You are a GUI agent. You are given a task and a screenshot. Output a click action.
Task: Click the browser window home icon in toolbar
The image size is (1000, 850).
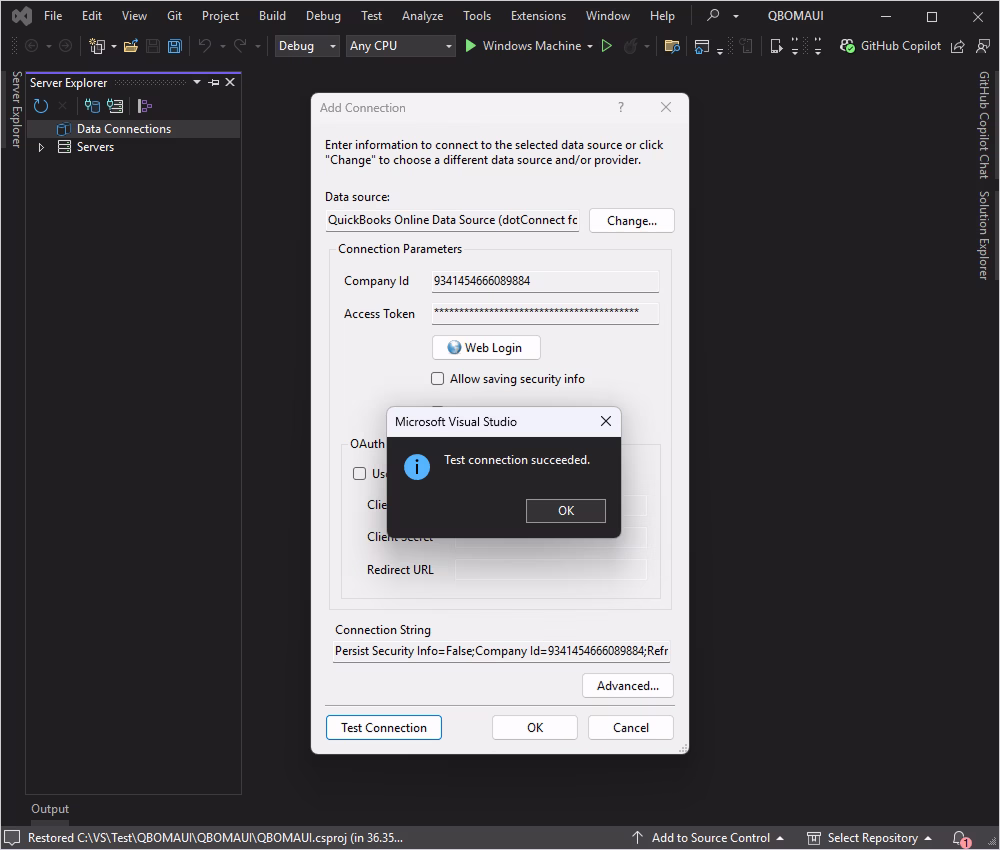click(x=702, y=46)
